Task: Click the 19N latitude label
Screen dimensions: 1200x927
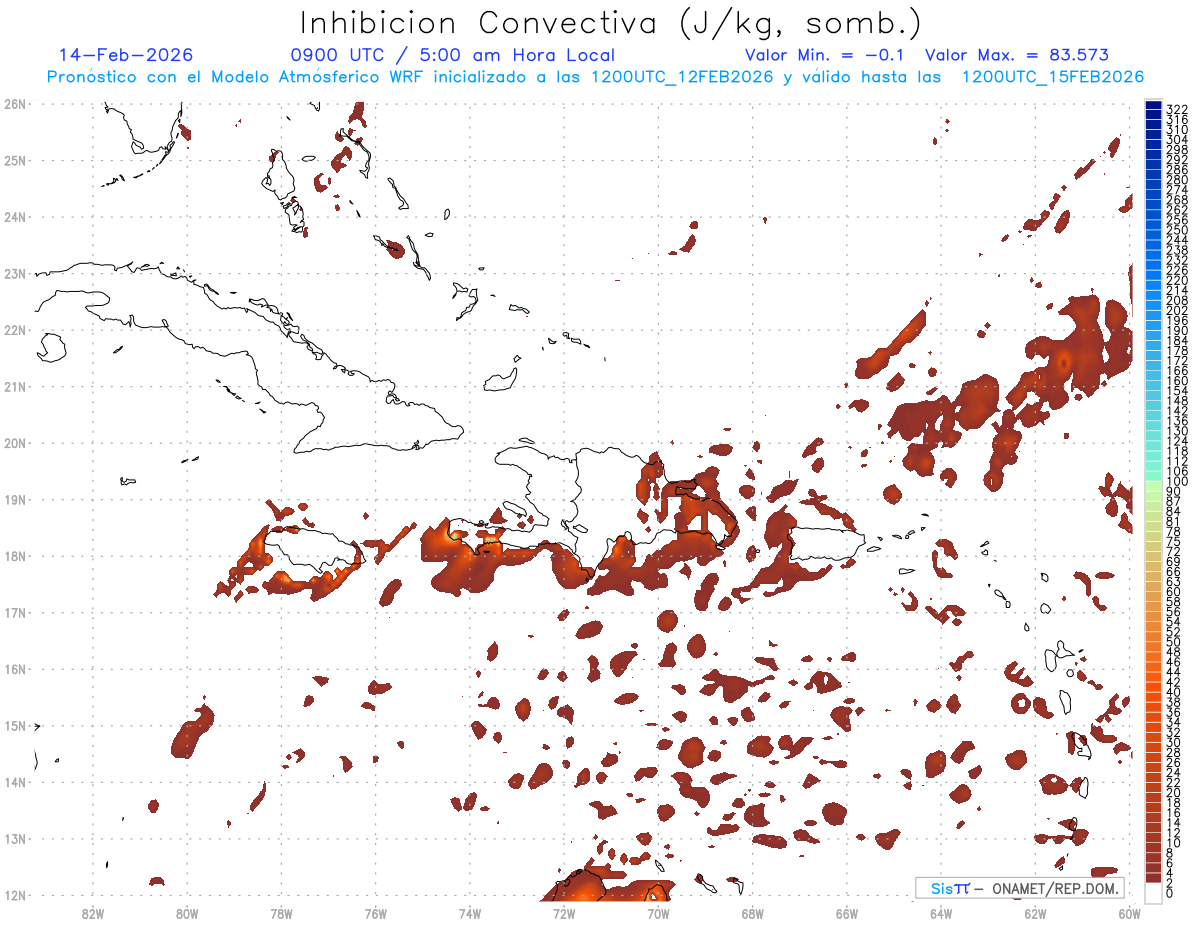Action: (15, 499)
